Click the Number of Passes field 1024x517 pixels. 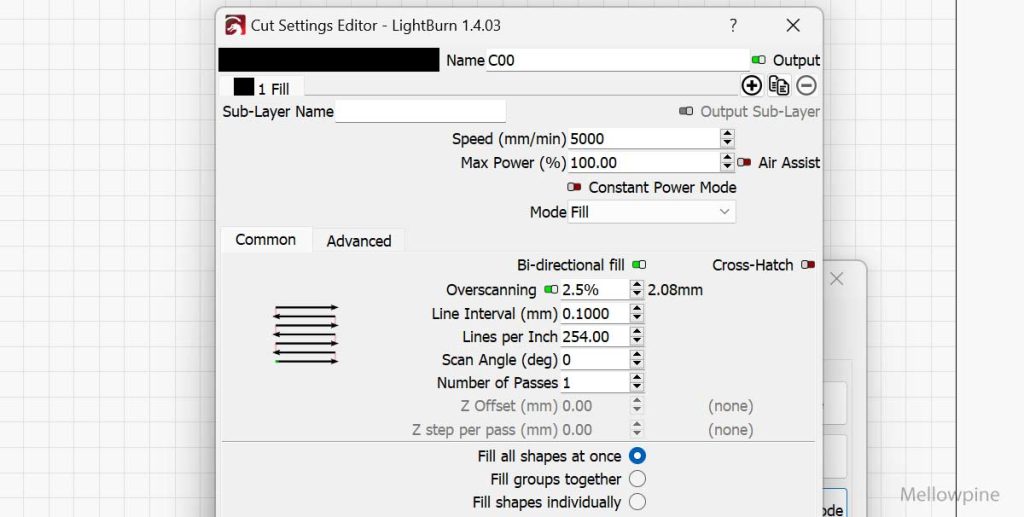point(595,383)
